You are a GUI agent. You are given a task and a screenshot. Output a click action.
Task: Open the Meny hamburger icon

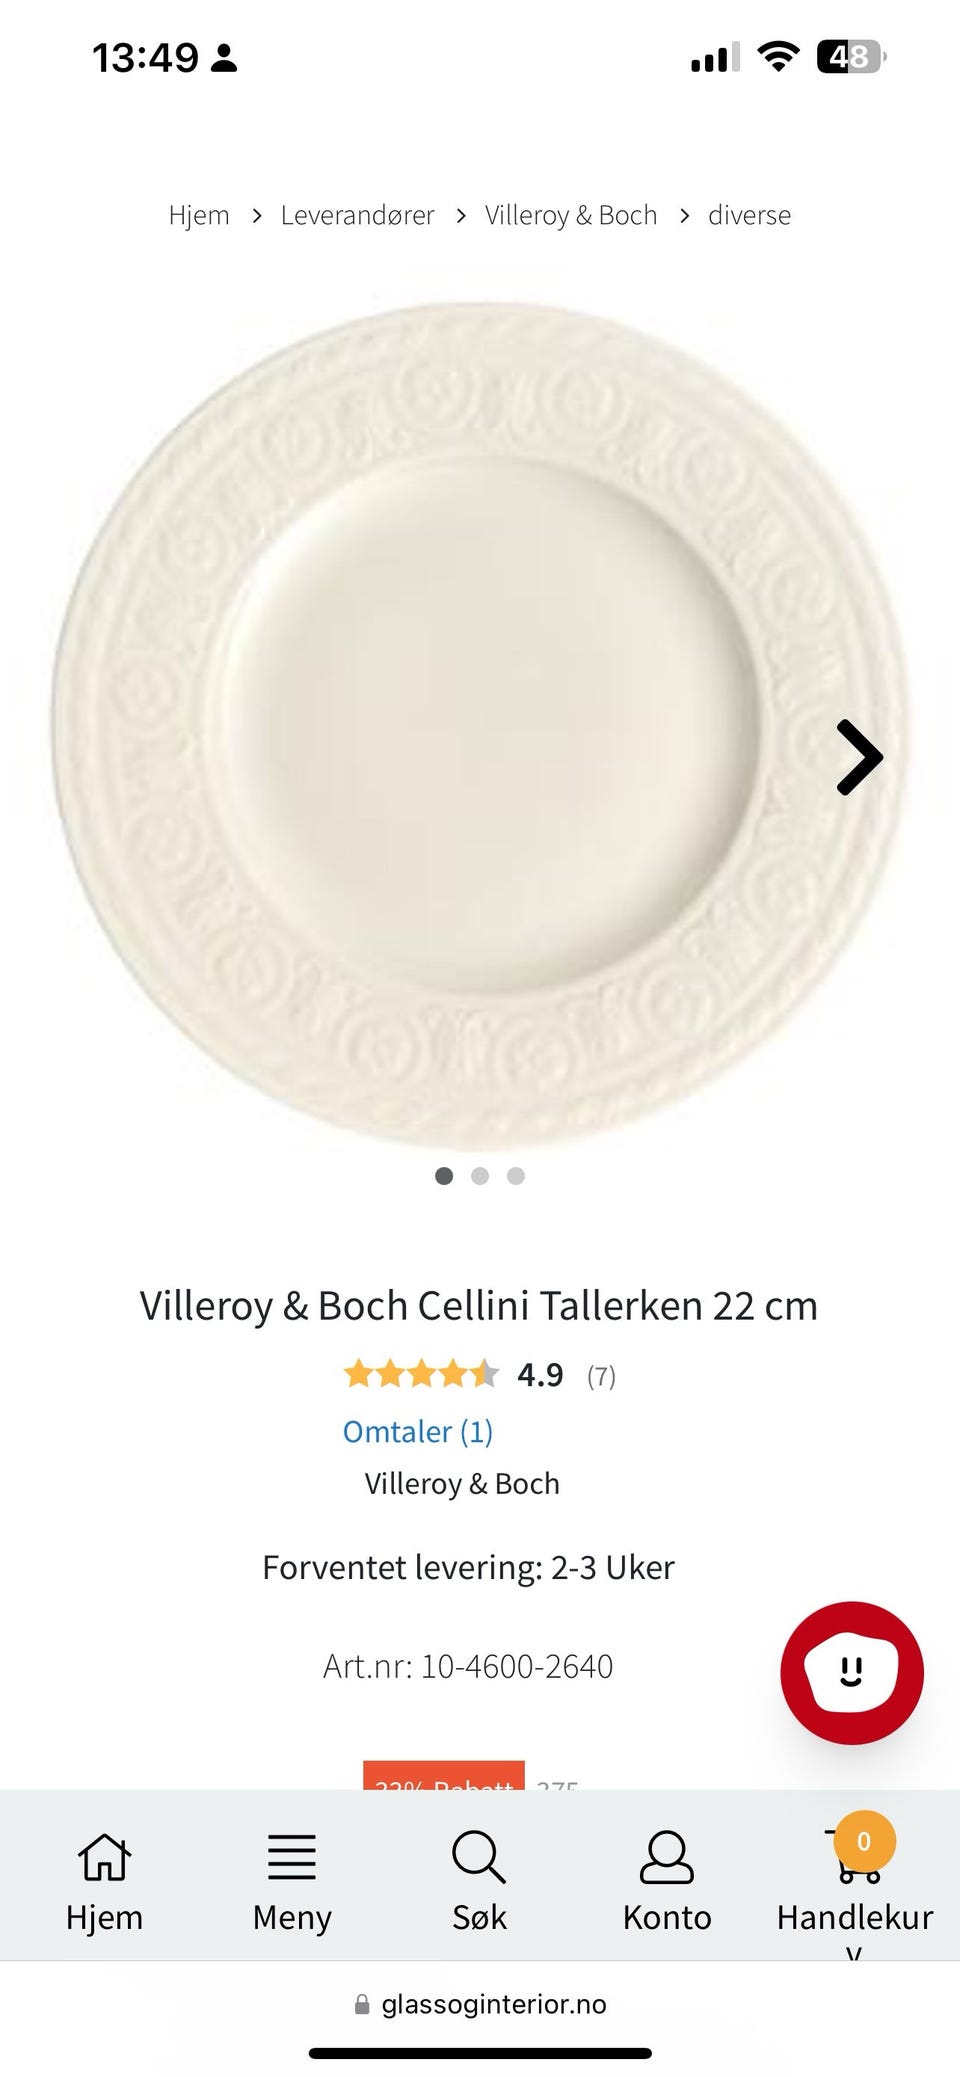[x=292, y=1858]
